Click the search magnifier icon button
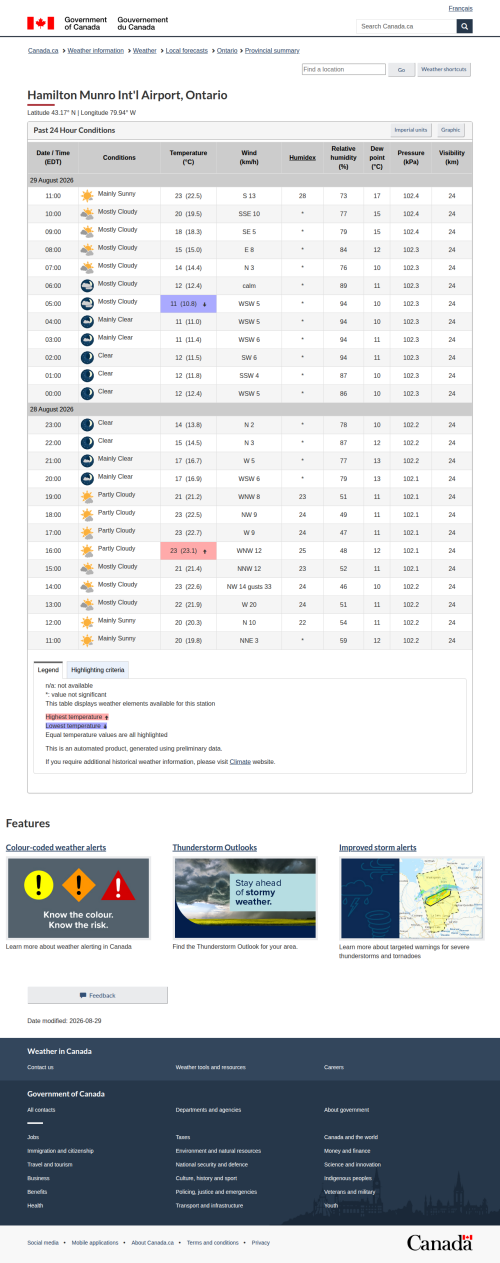 pyautogui.click(x=464, y=26)
